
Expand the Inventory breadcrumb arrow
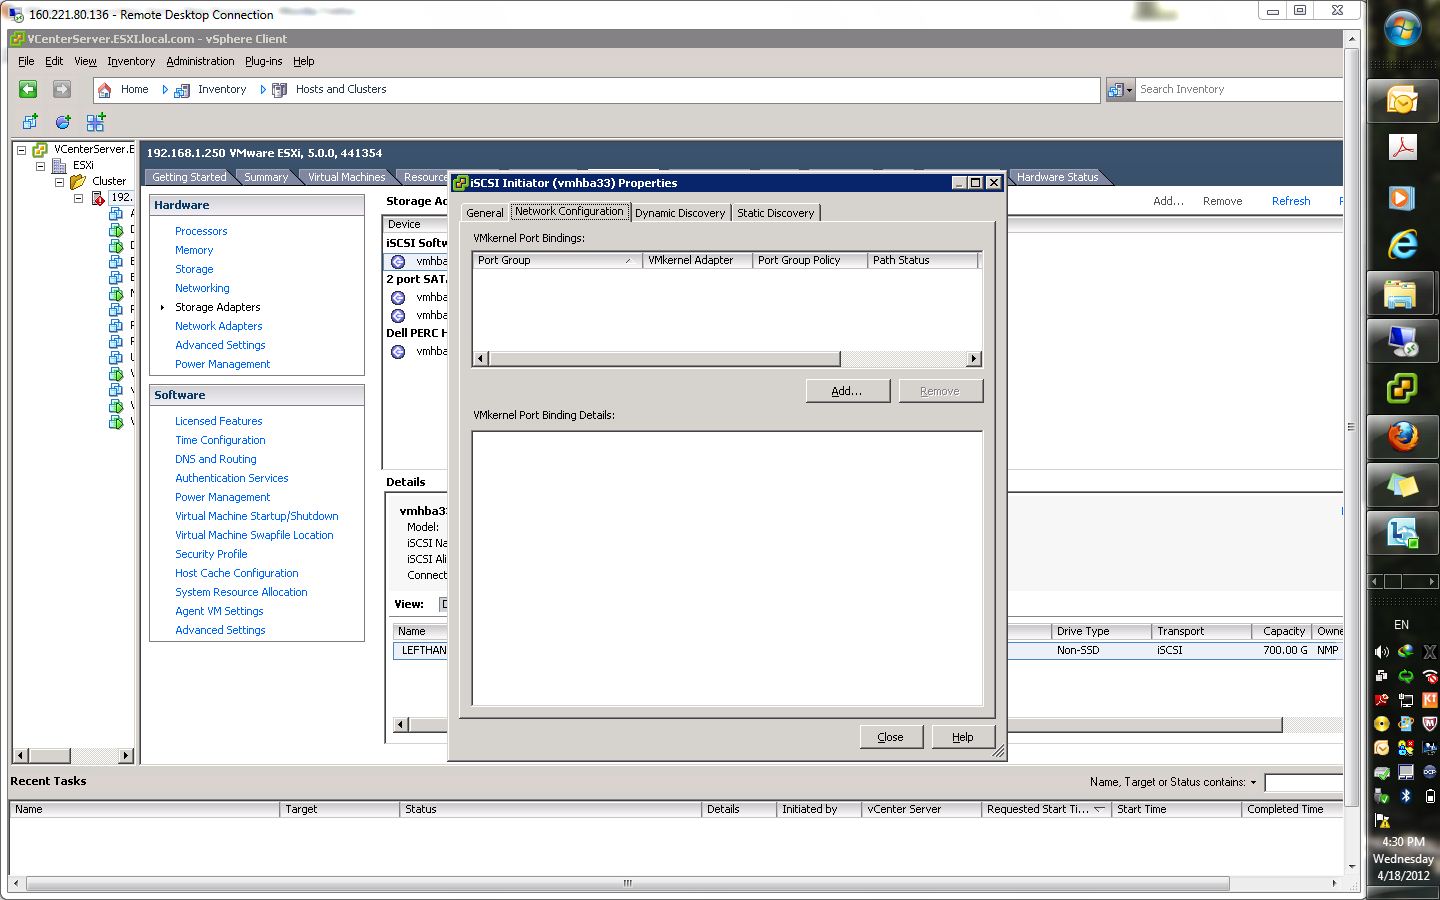[263, 90]
